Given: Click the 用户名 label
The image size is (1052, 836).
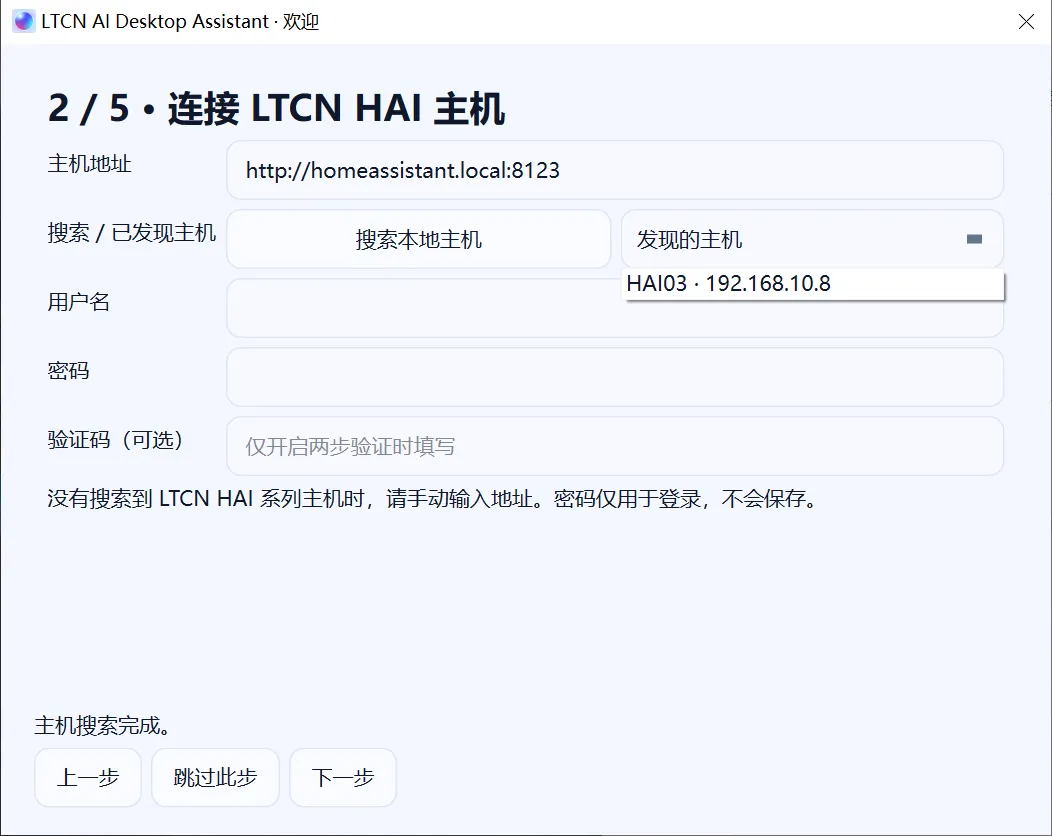Looking at the screenshot, I should click(78, 302).
